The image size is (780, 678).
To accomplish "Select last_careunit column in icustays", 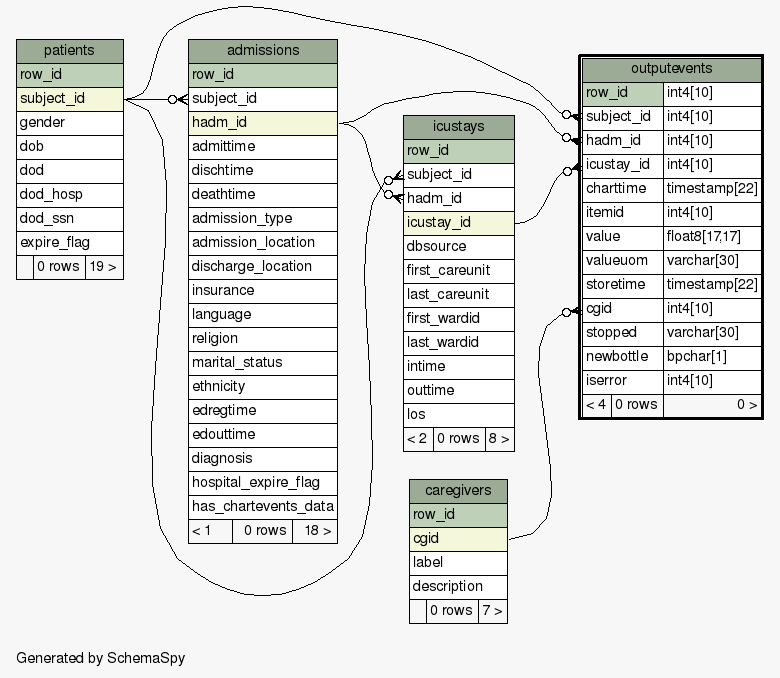I will 459,295.
